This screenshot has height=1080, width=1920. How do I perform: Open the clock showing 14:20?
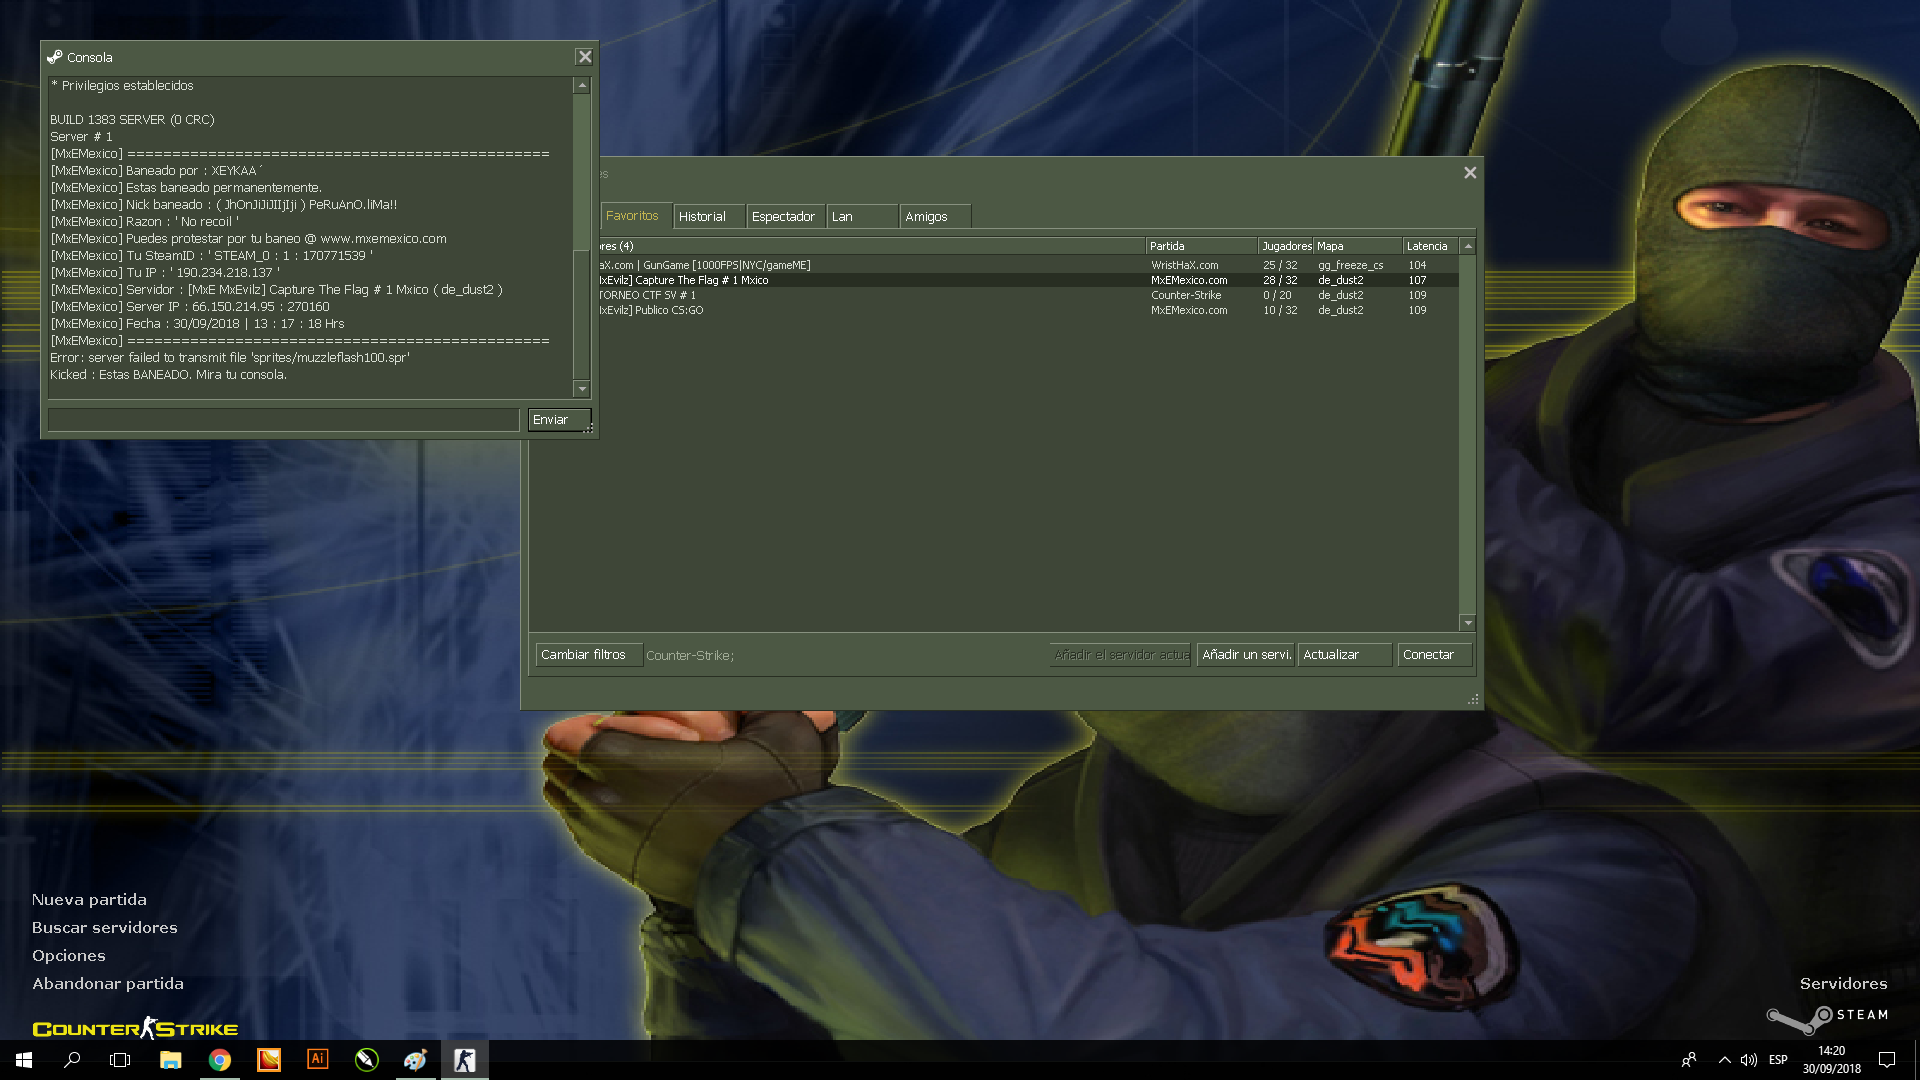tap(1831, 1060)
